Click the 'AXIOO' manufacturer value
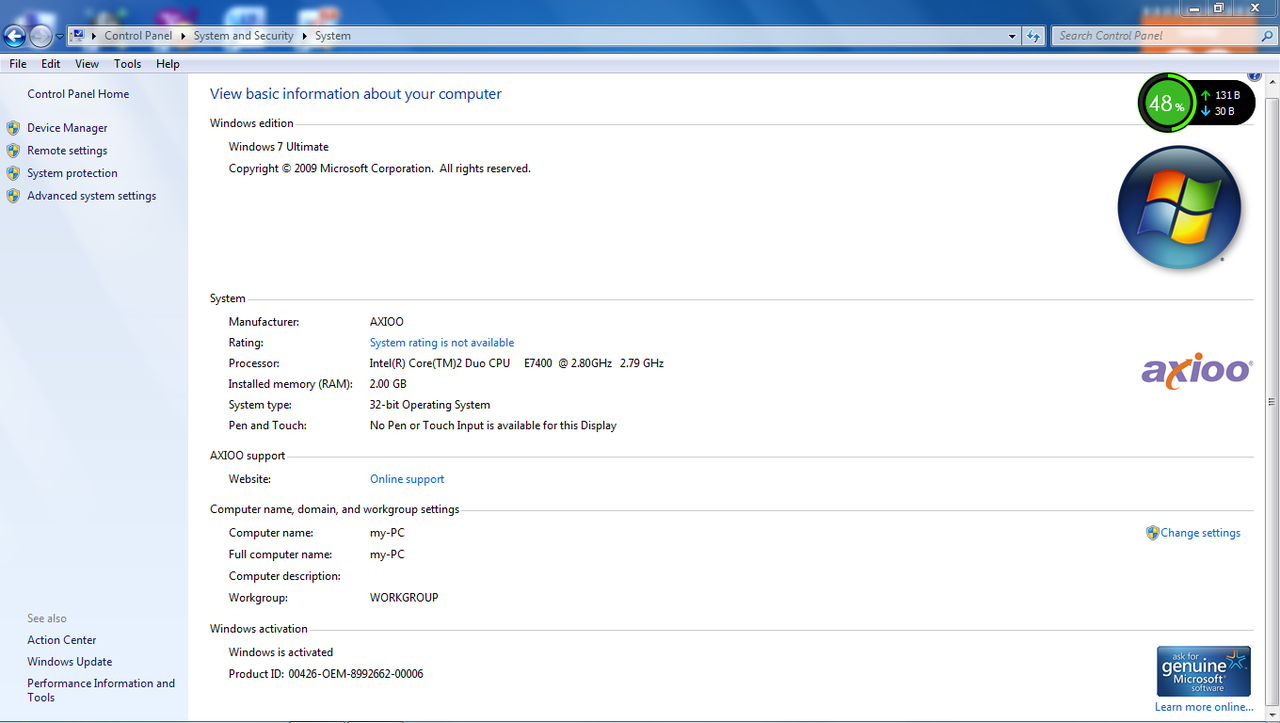The width and height of the screenshot is (1280, 723). [x=387, y=322]
